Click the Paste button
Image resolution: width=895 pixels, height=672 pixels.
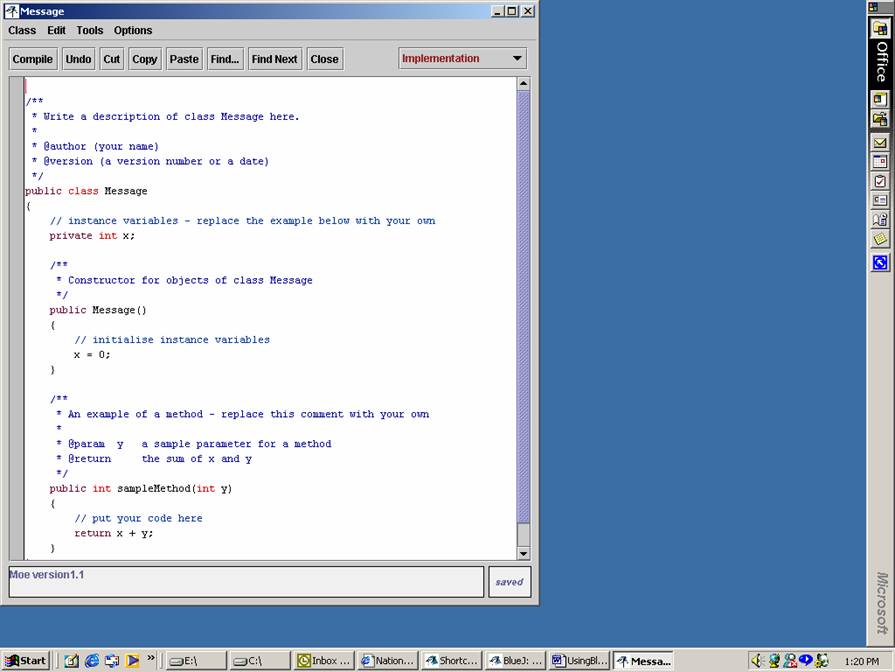click(184, 59)
